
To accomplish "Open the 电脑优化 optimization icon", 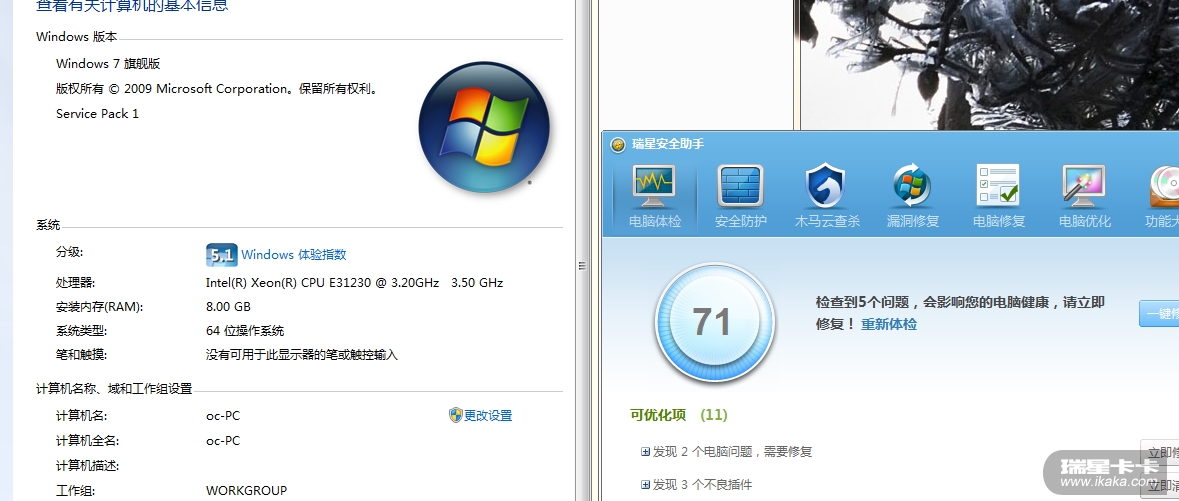I will point(1084,186).
